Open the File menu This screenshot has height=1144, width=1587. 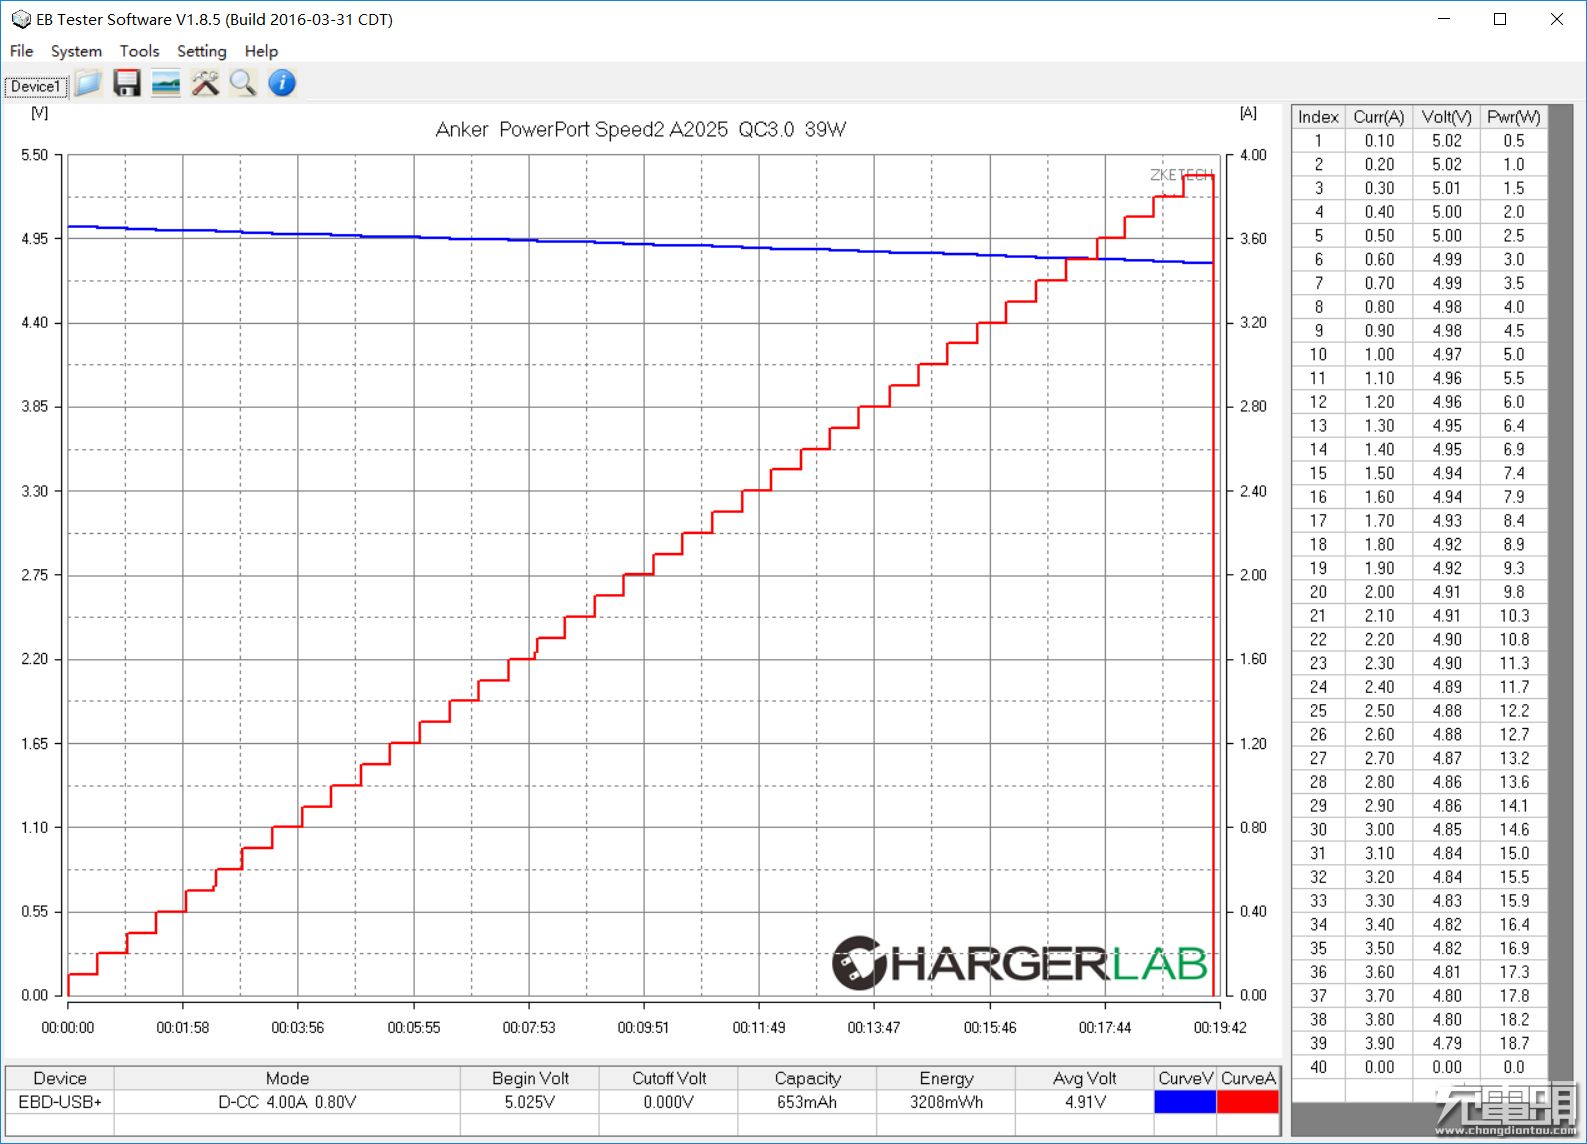coord(21,51)
